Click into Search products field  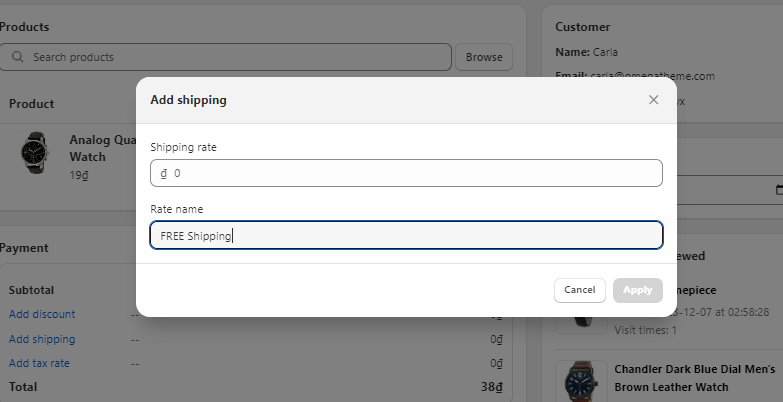coord(230,57)
